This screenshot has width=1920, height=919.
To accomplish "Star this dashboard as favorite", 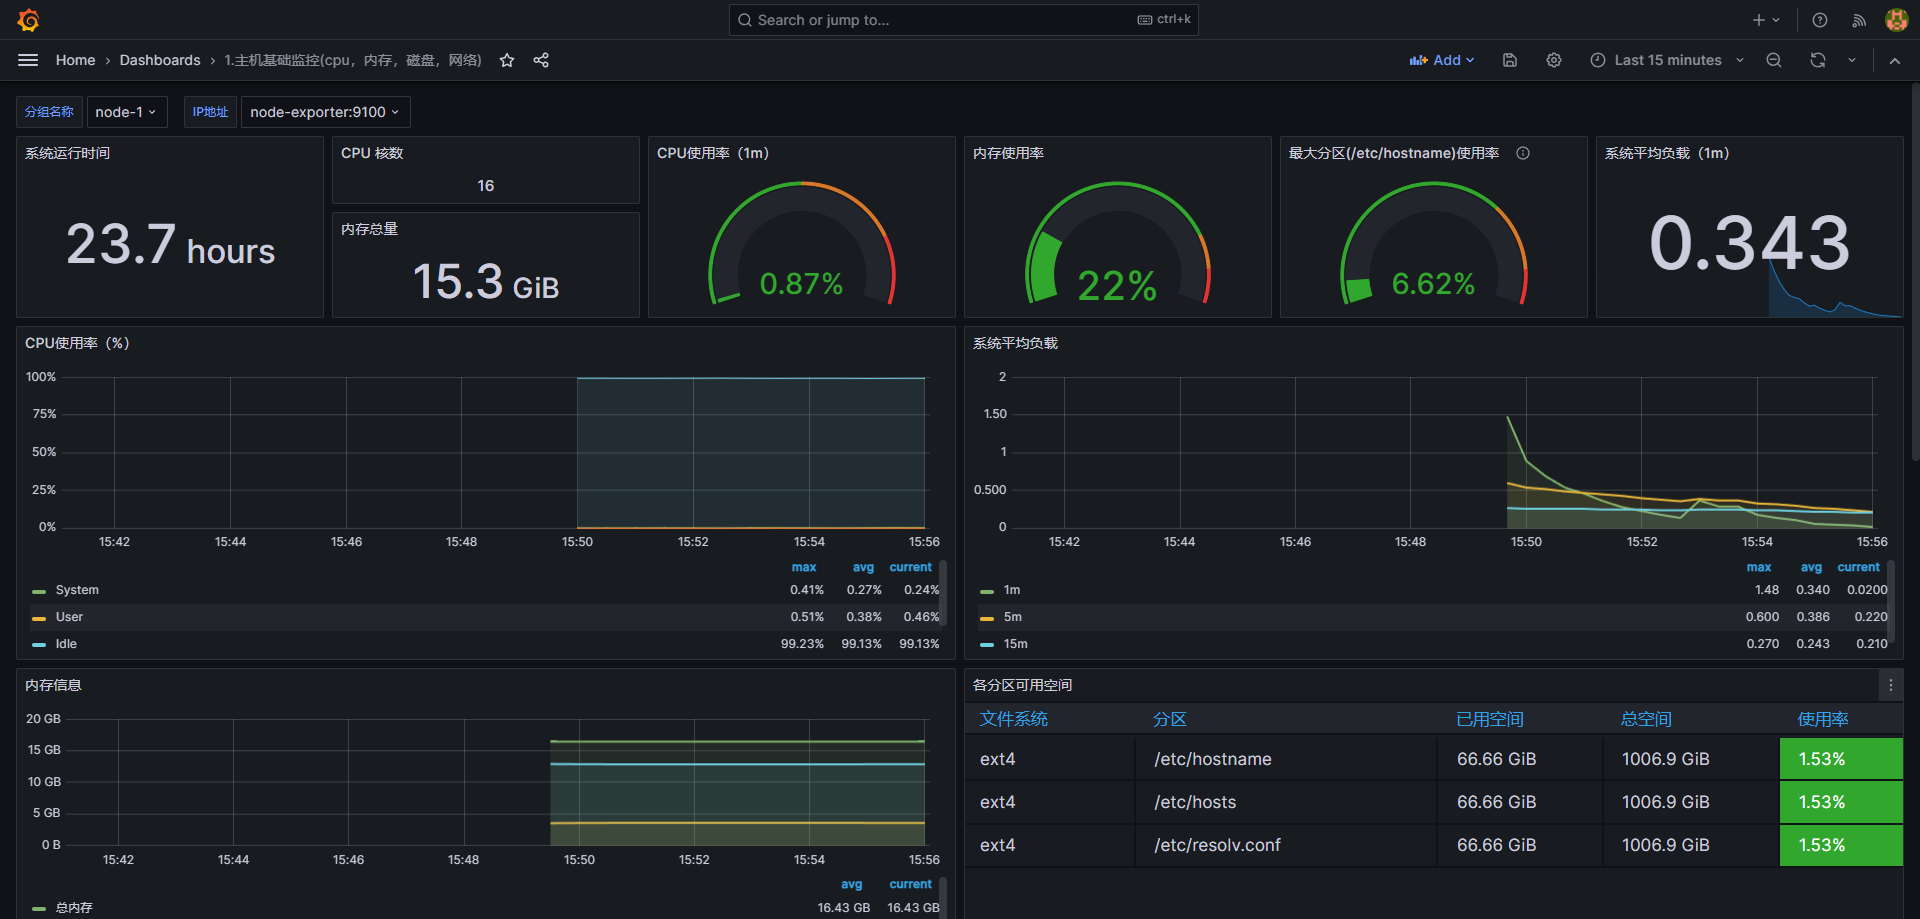I will (507, 60).
